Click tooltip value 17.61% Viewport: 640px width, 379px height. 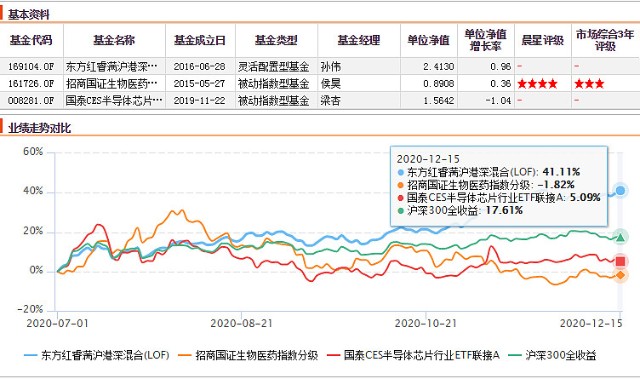point(504,211)
